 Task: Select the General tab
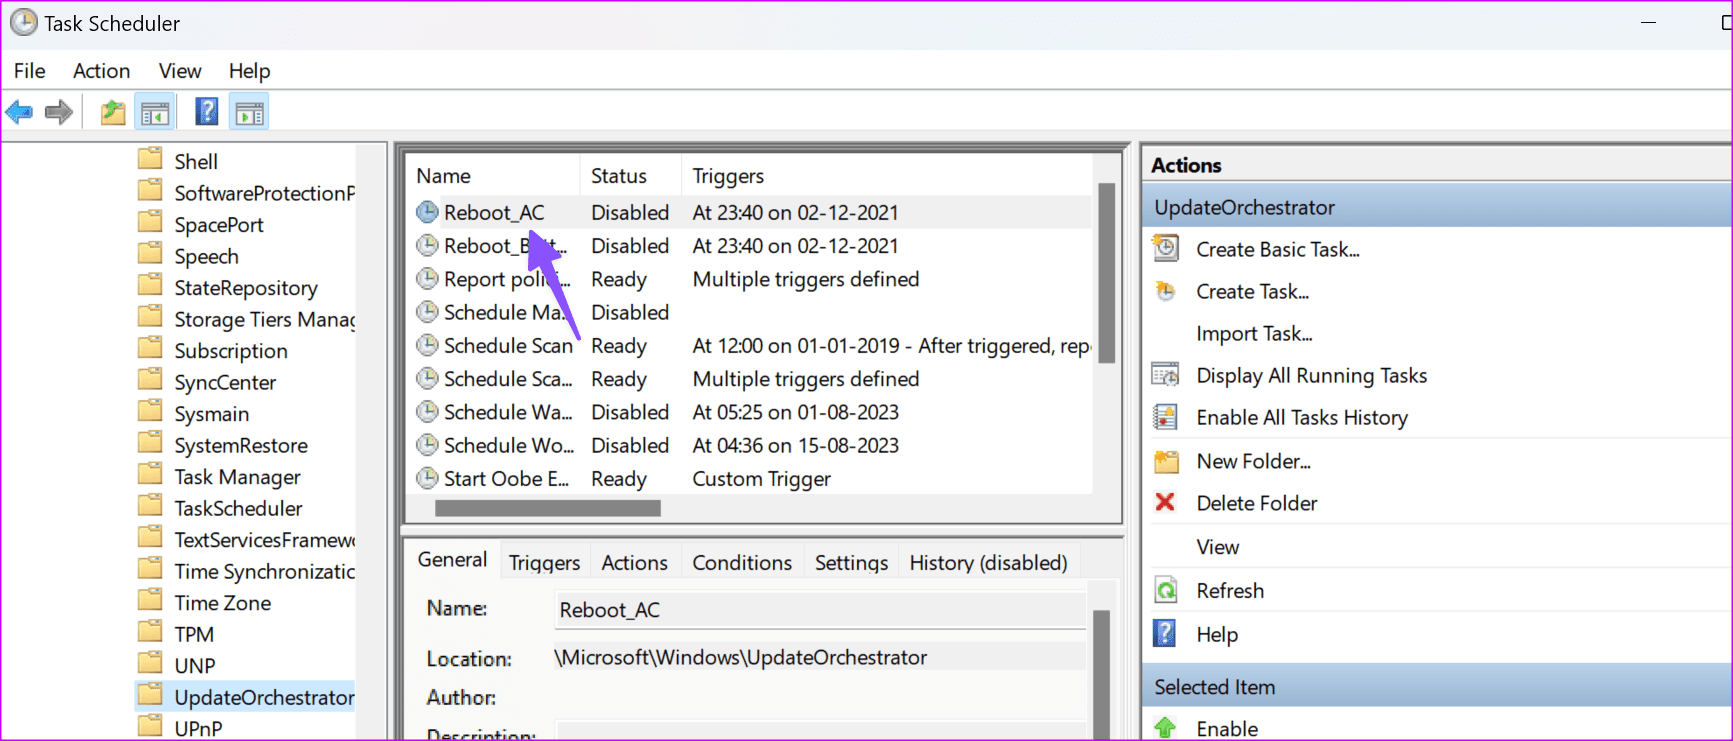click(452, 559)
